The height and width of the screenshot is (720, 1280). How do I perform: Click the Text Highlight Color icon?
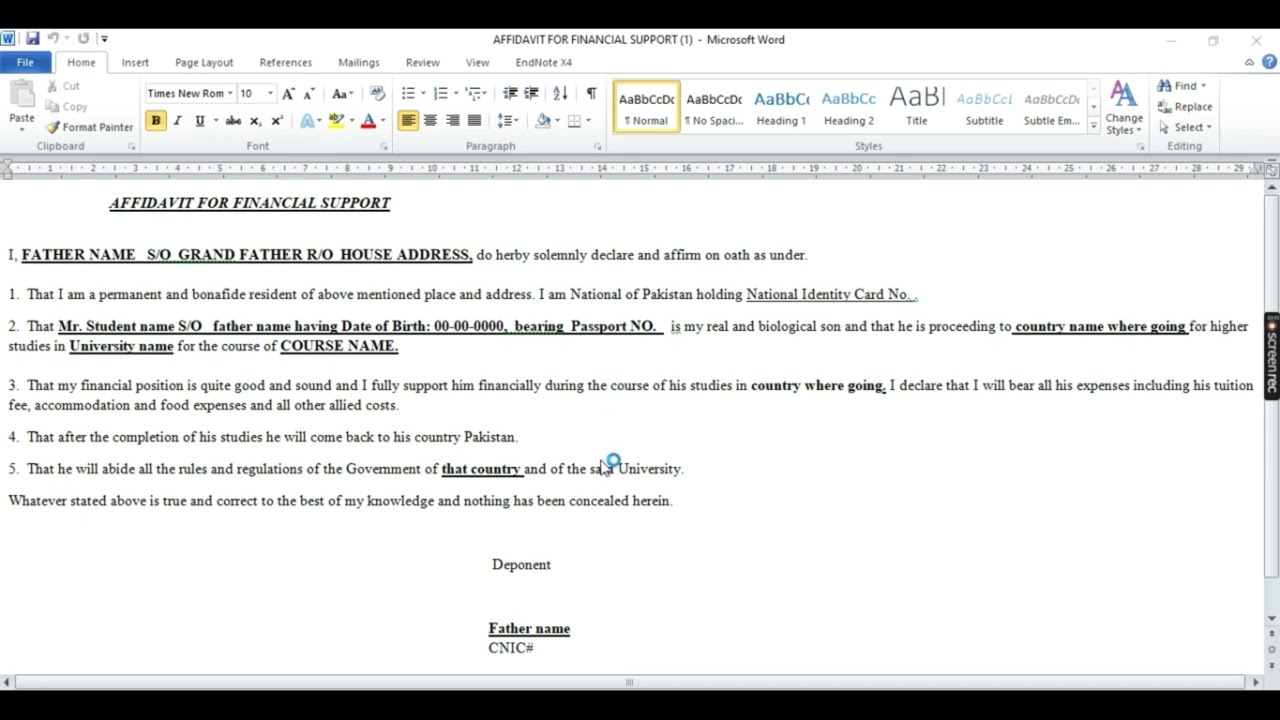pyautogui.click(x=336, y=121)
